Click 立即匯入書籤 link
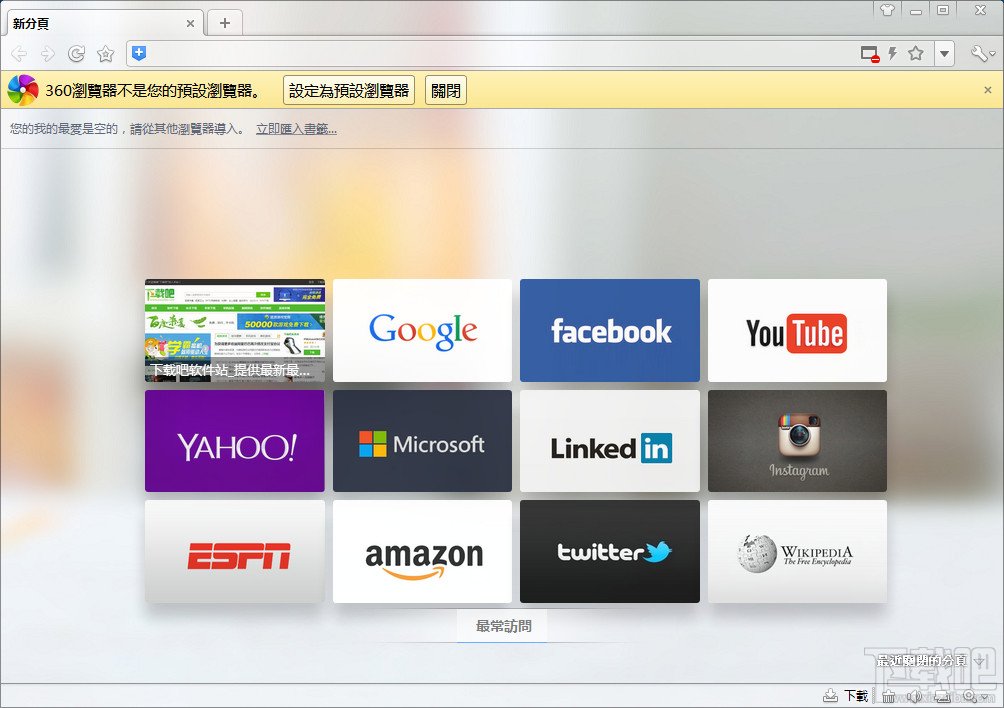 (x=296, y=129)
